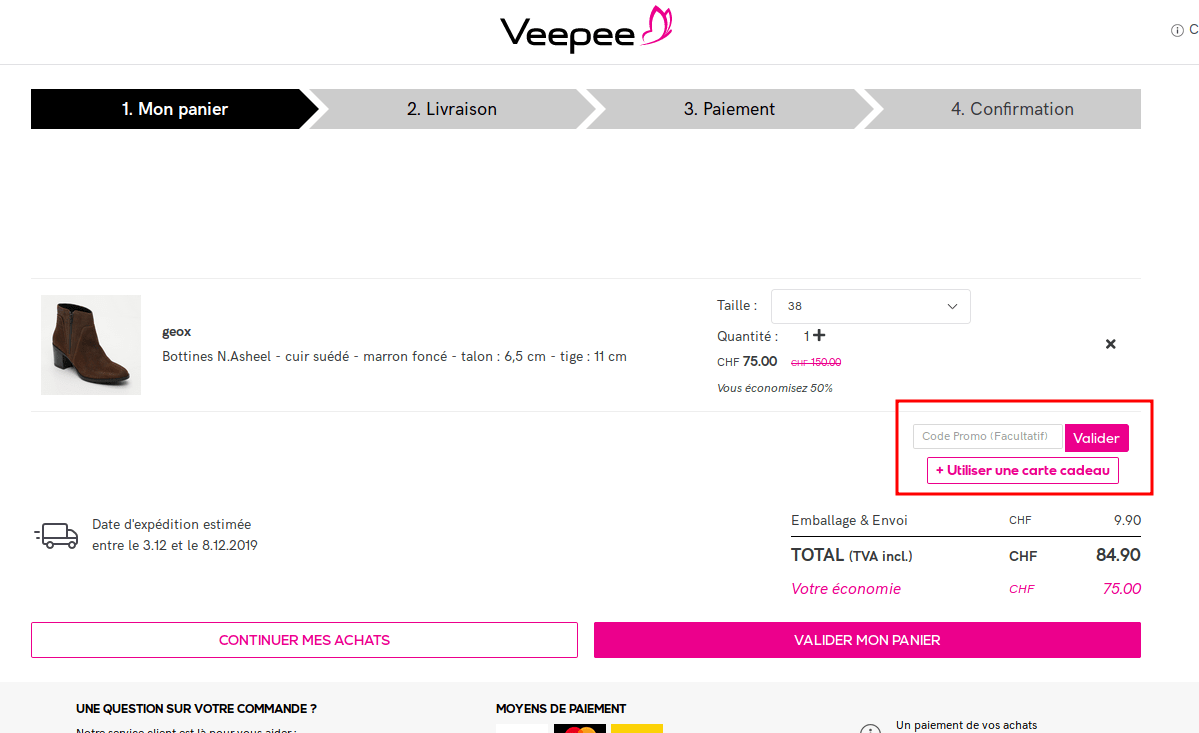1199x733 pixels.
Task: Increase the quantity with the plus stepper
Action: point(818,336)
